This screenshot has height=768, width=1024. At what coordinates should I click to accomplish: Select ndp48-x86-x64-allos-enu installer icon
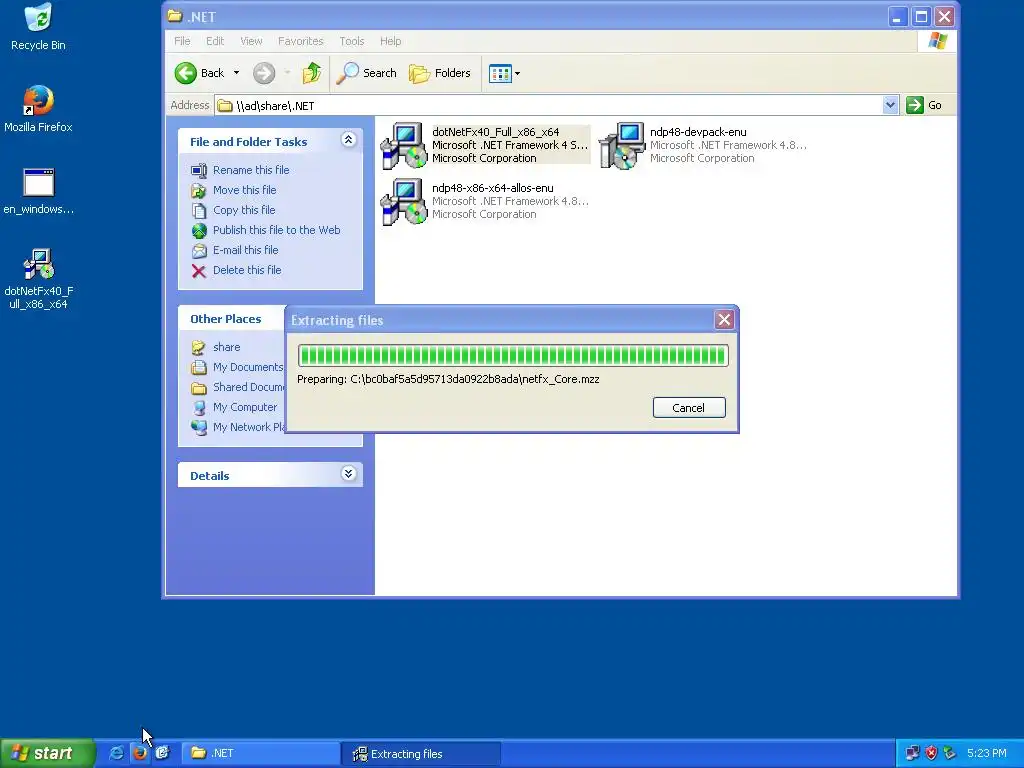404,201
